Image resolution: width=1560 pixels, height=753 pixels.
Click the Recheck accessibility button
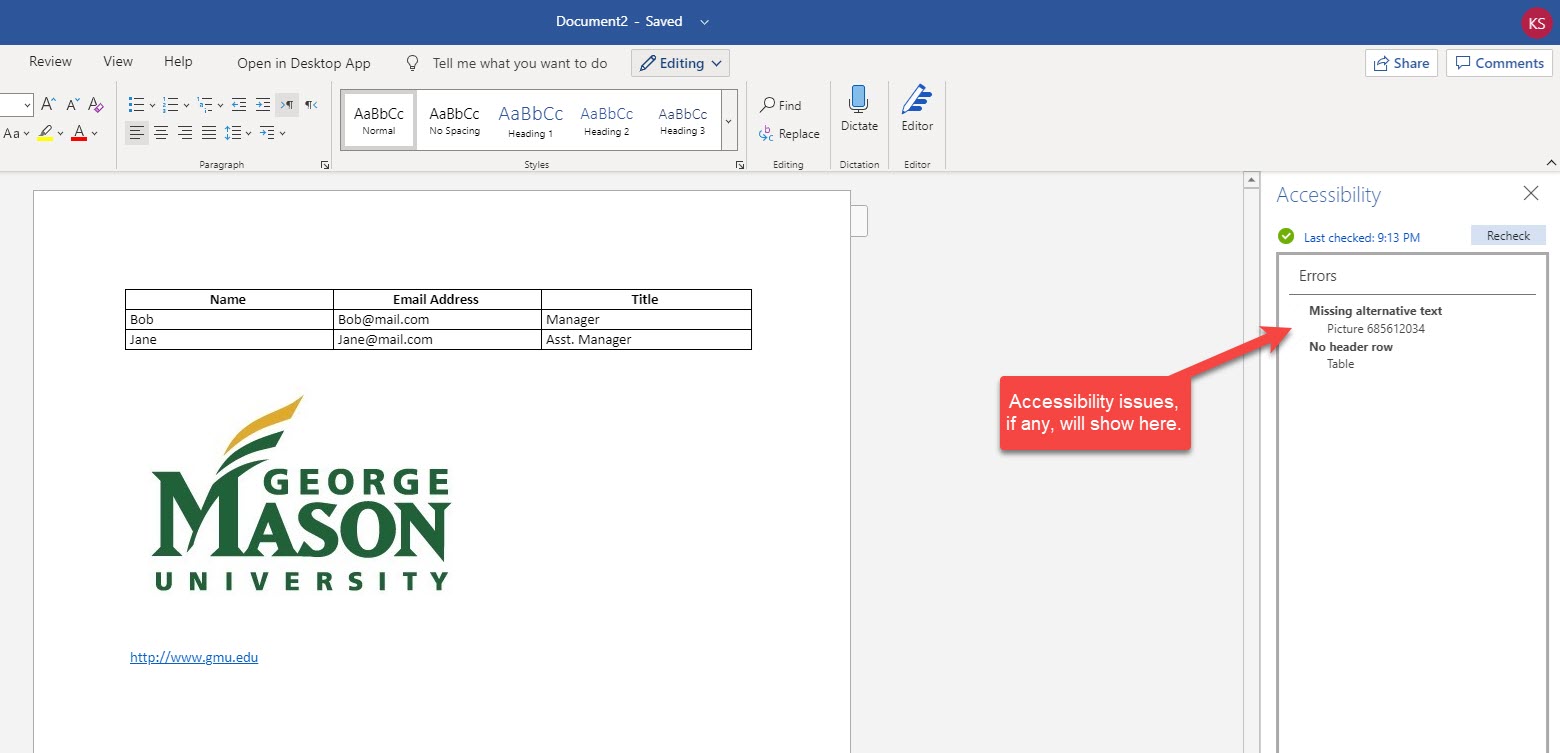tap(1507, 235)
